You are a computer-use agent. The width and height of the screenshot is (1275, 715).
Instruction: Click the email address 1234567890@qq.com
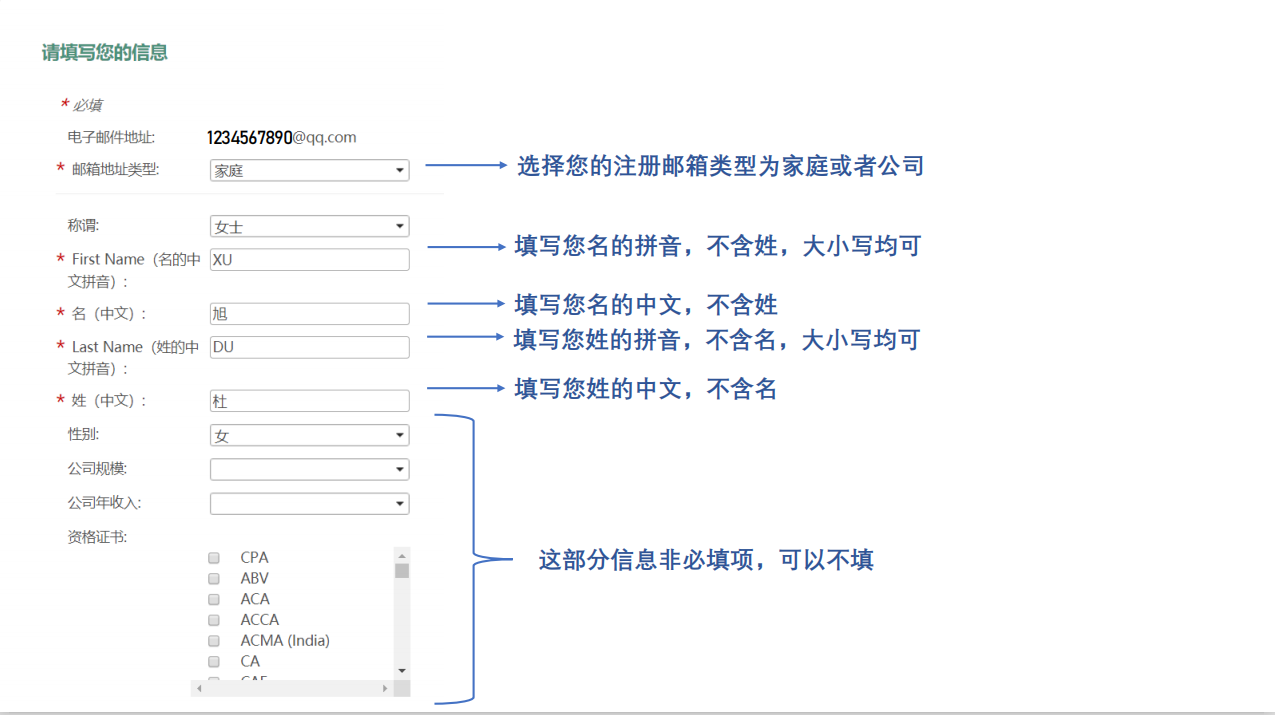point(280,137)
